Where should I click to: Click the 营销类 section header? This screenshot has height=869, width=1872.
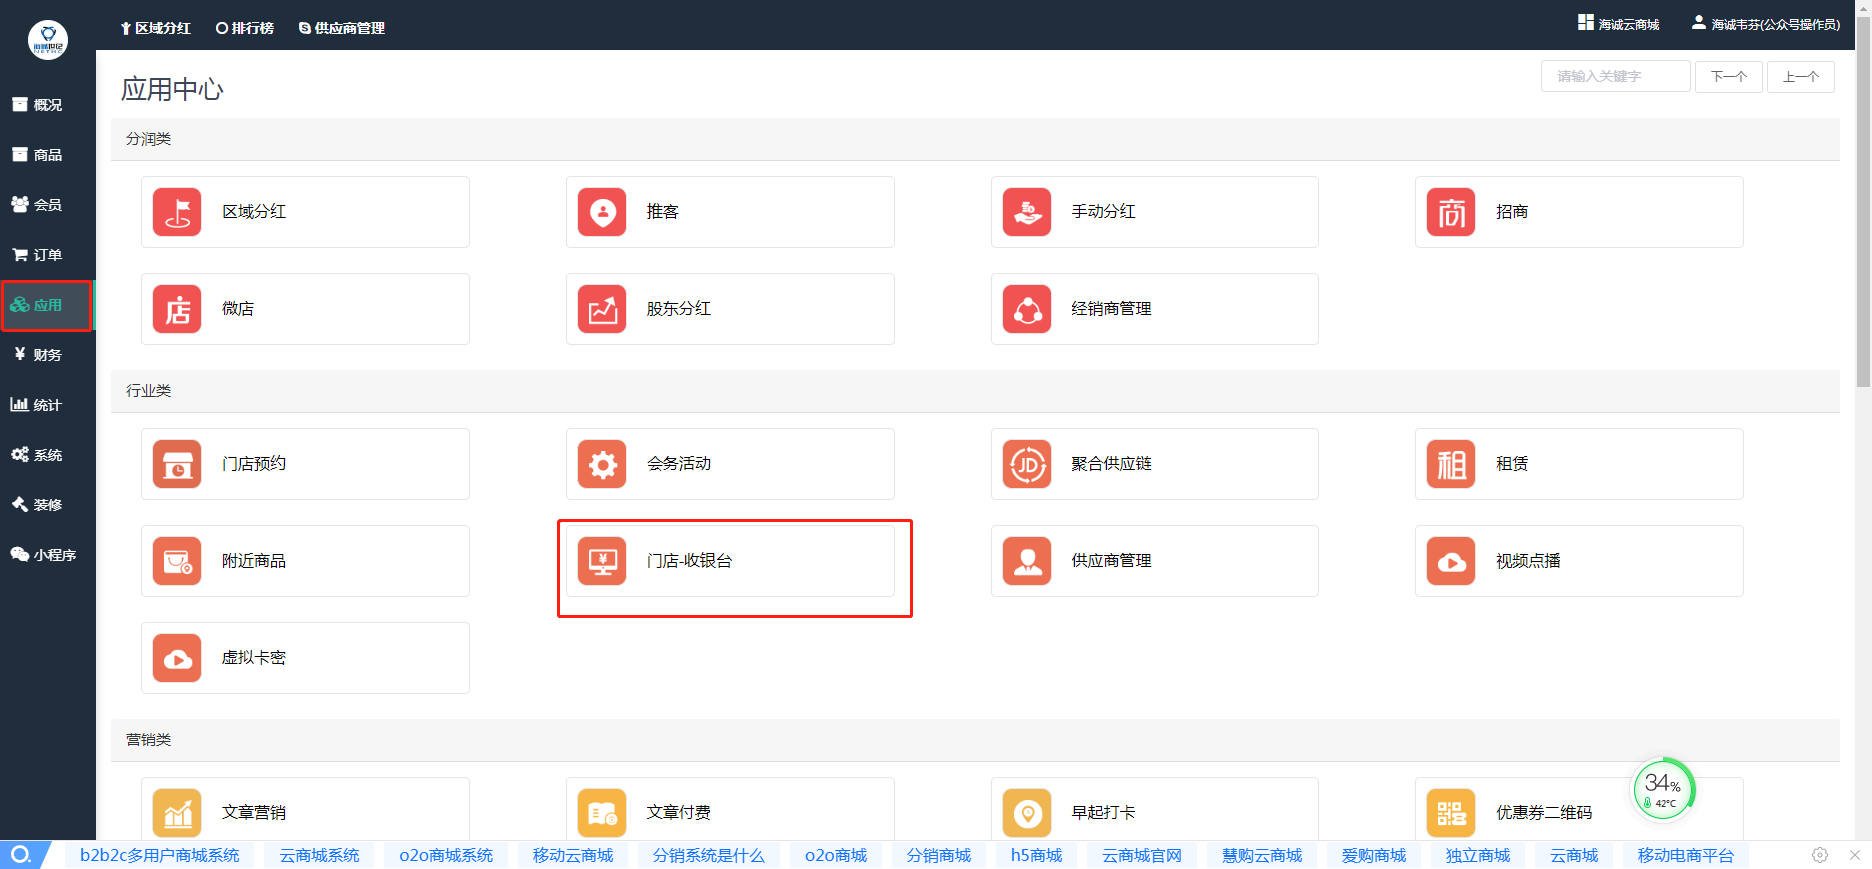point(975,740)
